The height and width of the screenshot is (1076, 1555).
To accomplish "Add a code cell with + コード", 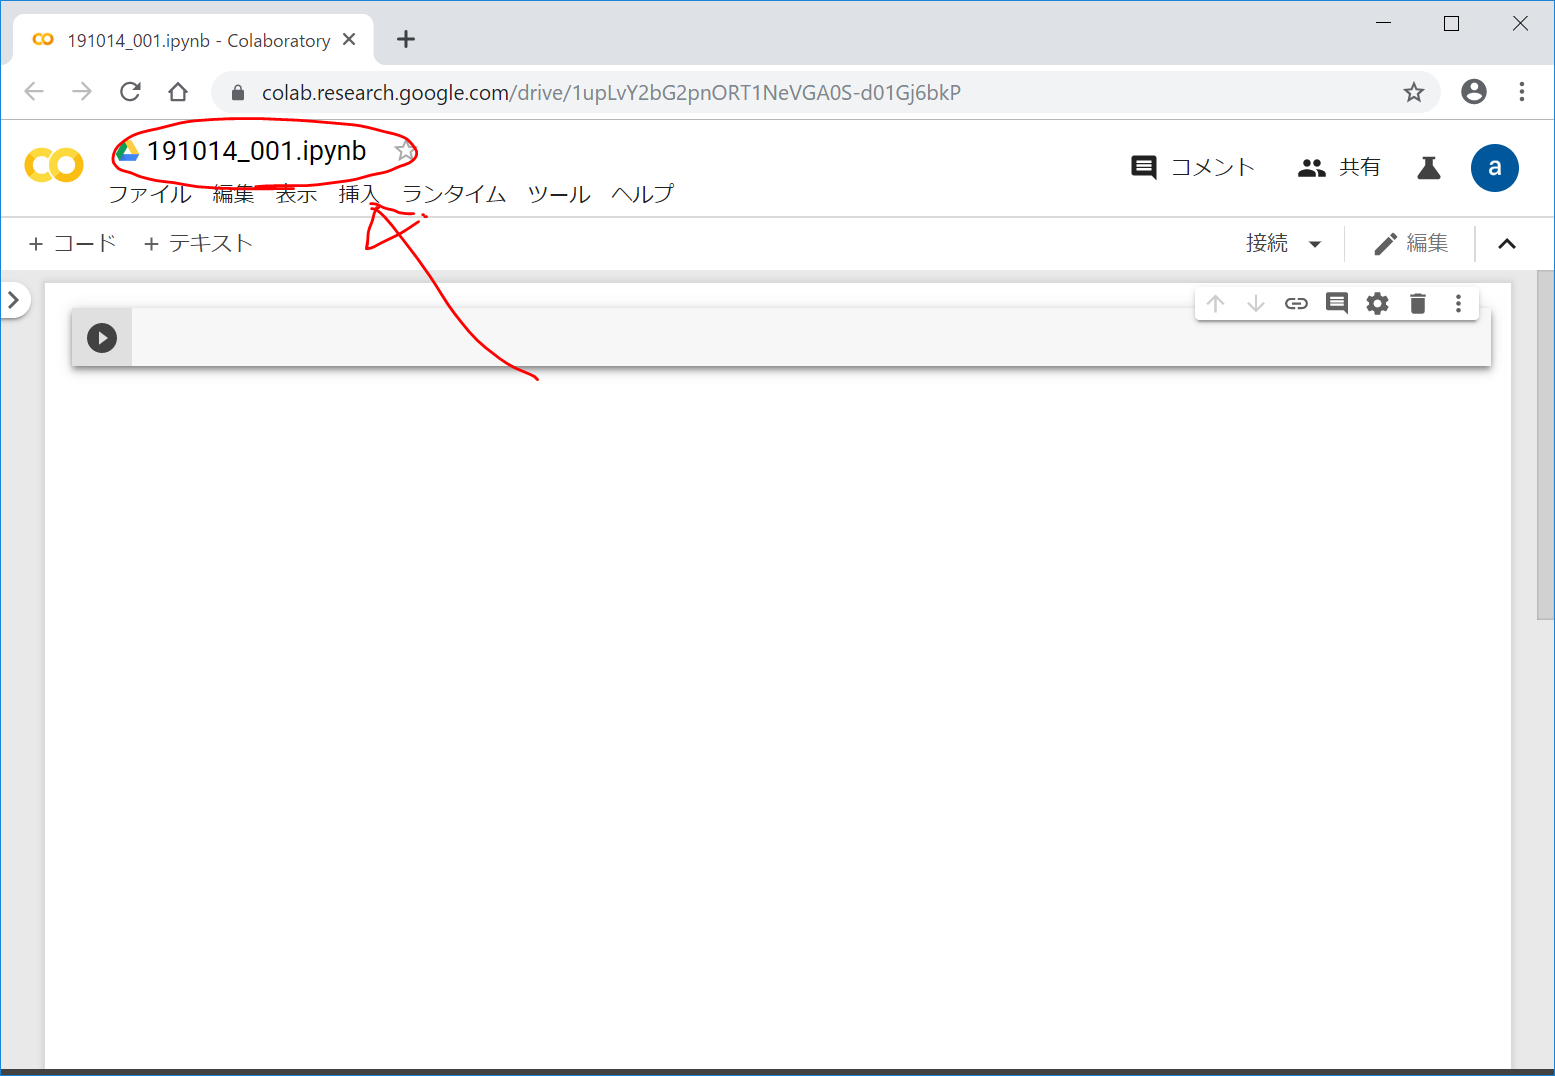I will (73, 244).
